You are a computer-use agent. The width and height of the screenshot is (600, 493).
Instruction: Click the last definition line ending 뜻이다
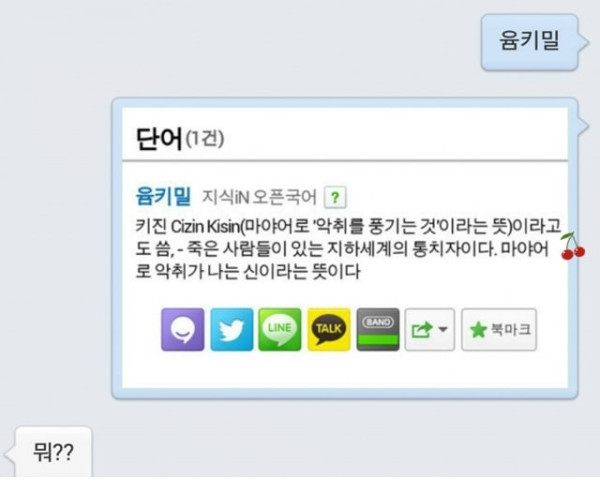pos(248,272)
